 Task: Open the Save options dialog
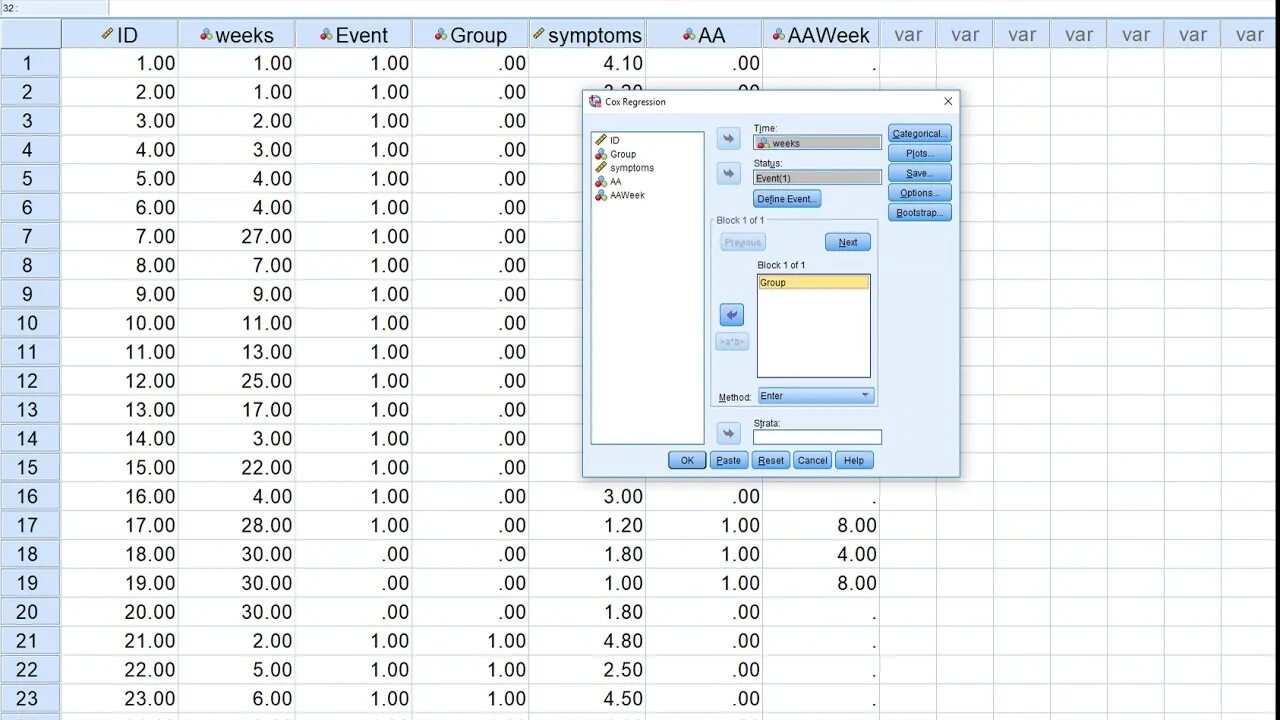point(919,173)
